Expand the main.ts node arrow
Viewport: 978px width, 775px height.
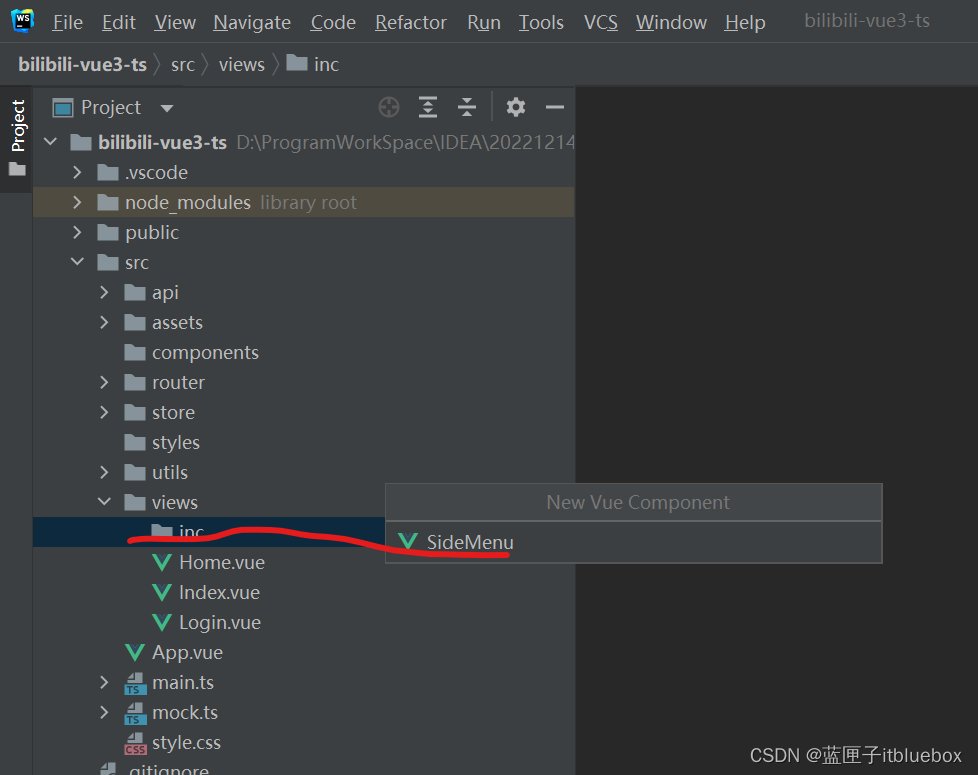[x=104, y=682]
